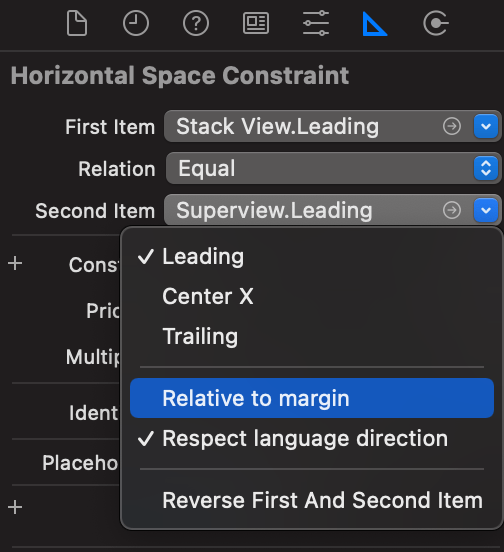This screenshot has height=552, width=504.
Task: Click the bottom plus button
Action: pos(15,507)
